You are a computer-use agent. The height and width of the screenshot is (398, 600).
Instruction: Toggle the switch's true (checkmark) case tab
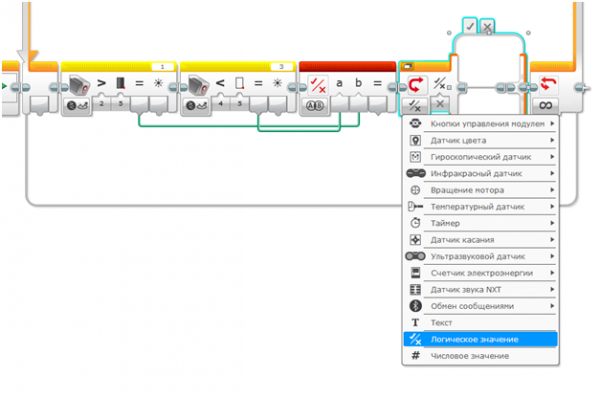470,26
